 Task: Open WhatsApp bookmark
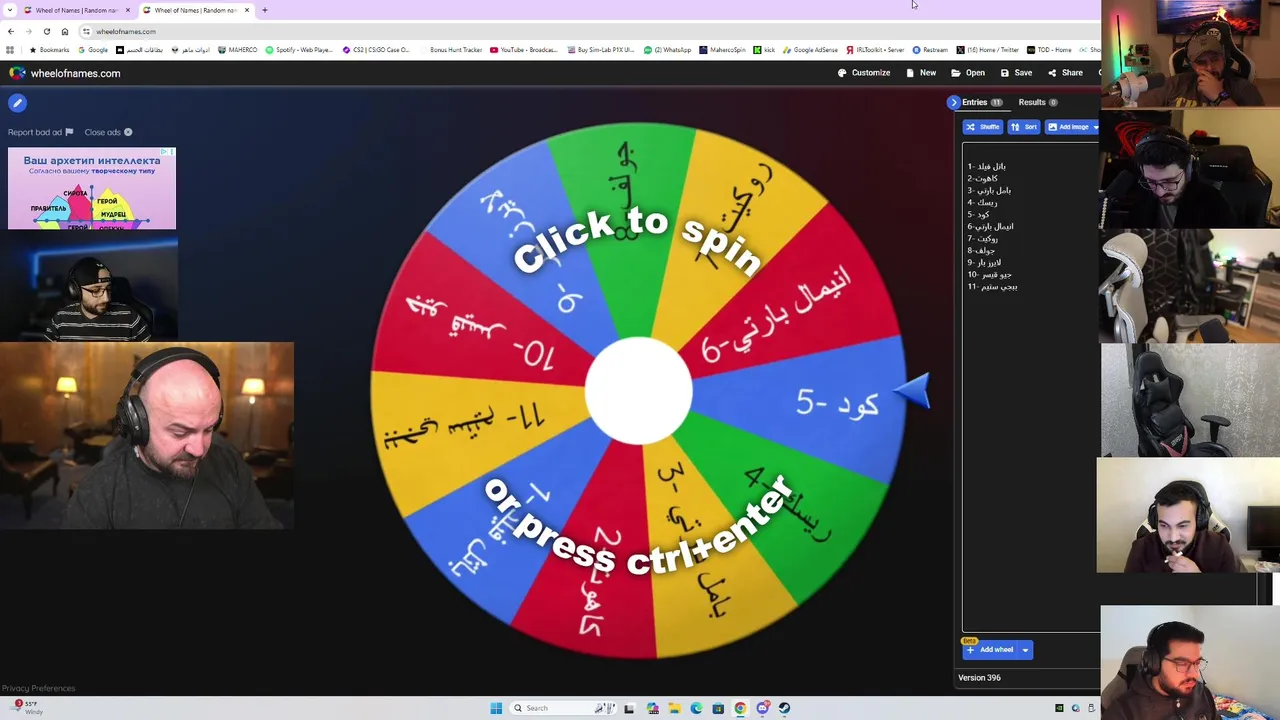click(668, 50)
